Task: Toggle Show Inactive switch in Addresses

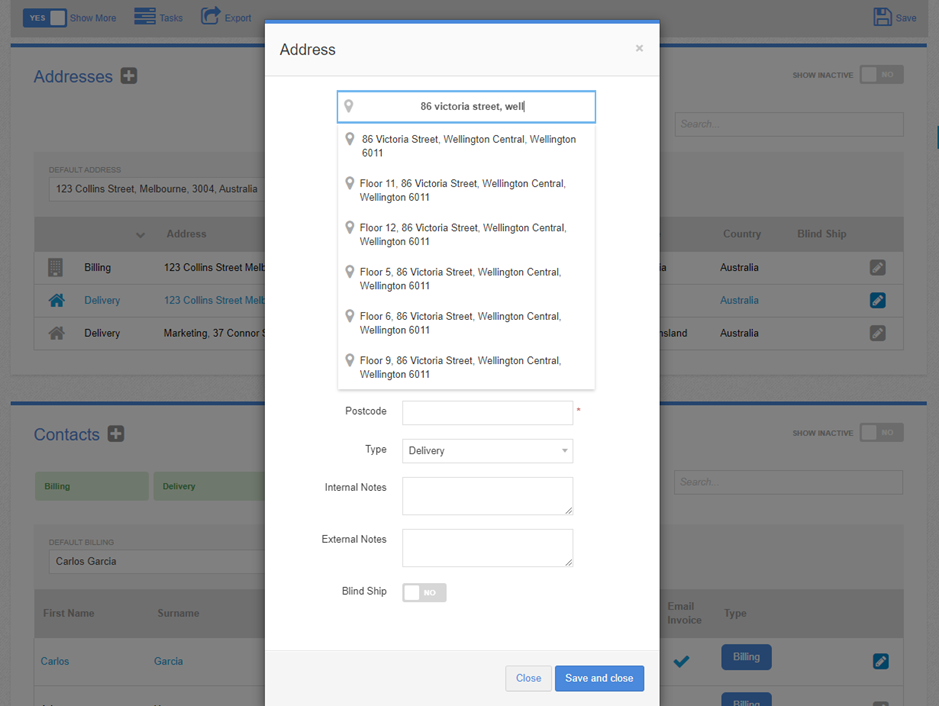Action: click(x=882, y=75)
